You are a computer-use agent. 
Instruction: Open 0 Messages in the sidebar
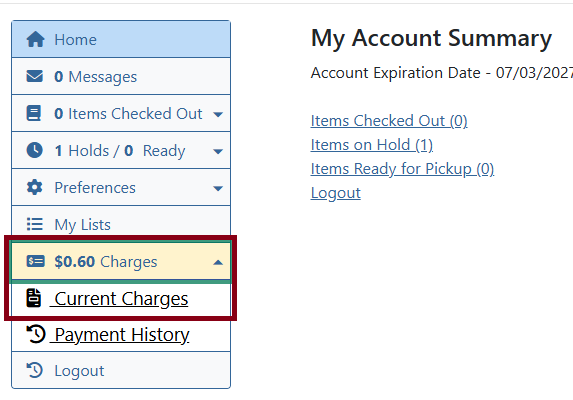click(x=121, y=76)
